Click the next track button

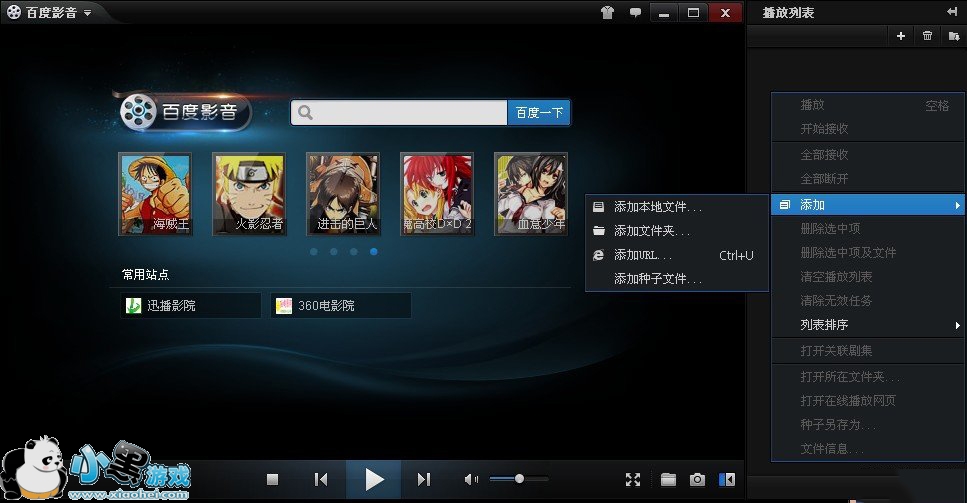[424, 480]
